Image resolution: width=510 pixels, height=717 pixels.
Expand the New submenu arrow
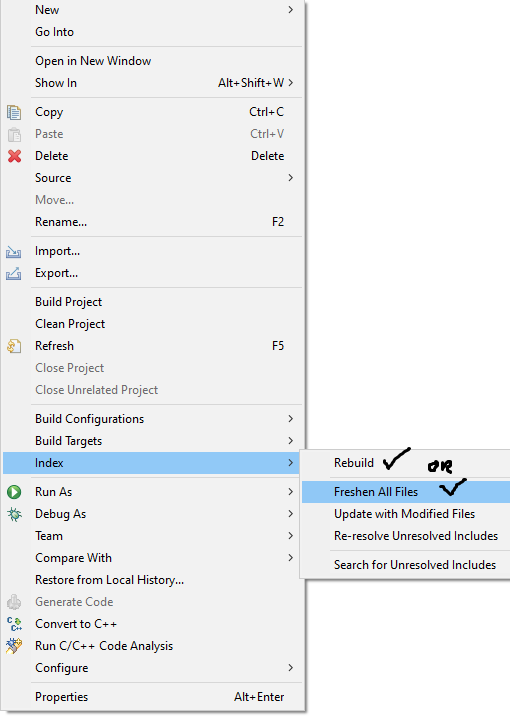[290, 10]
